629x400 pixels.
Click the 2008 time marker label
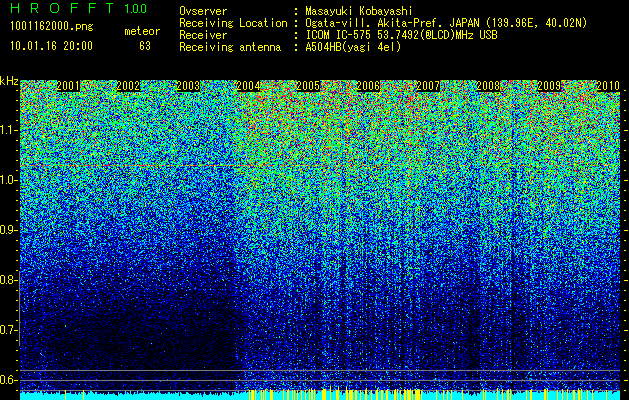(488, 86)
